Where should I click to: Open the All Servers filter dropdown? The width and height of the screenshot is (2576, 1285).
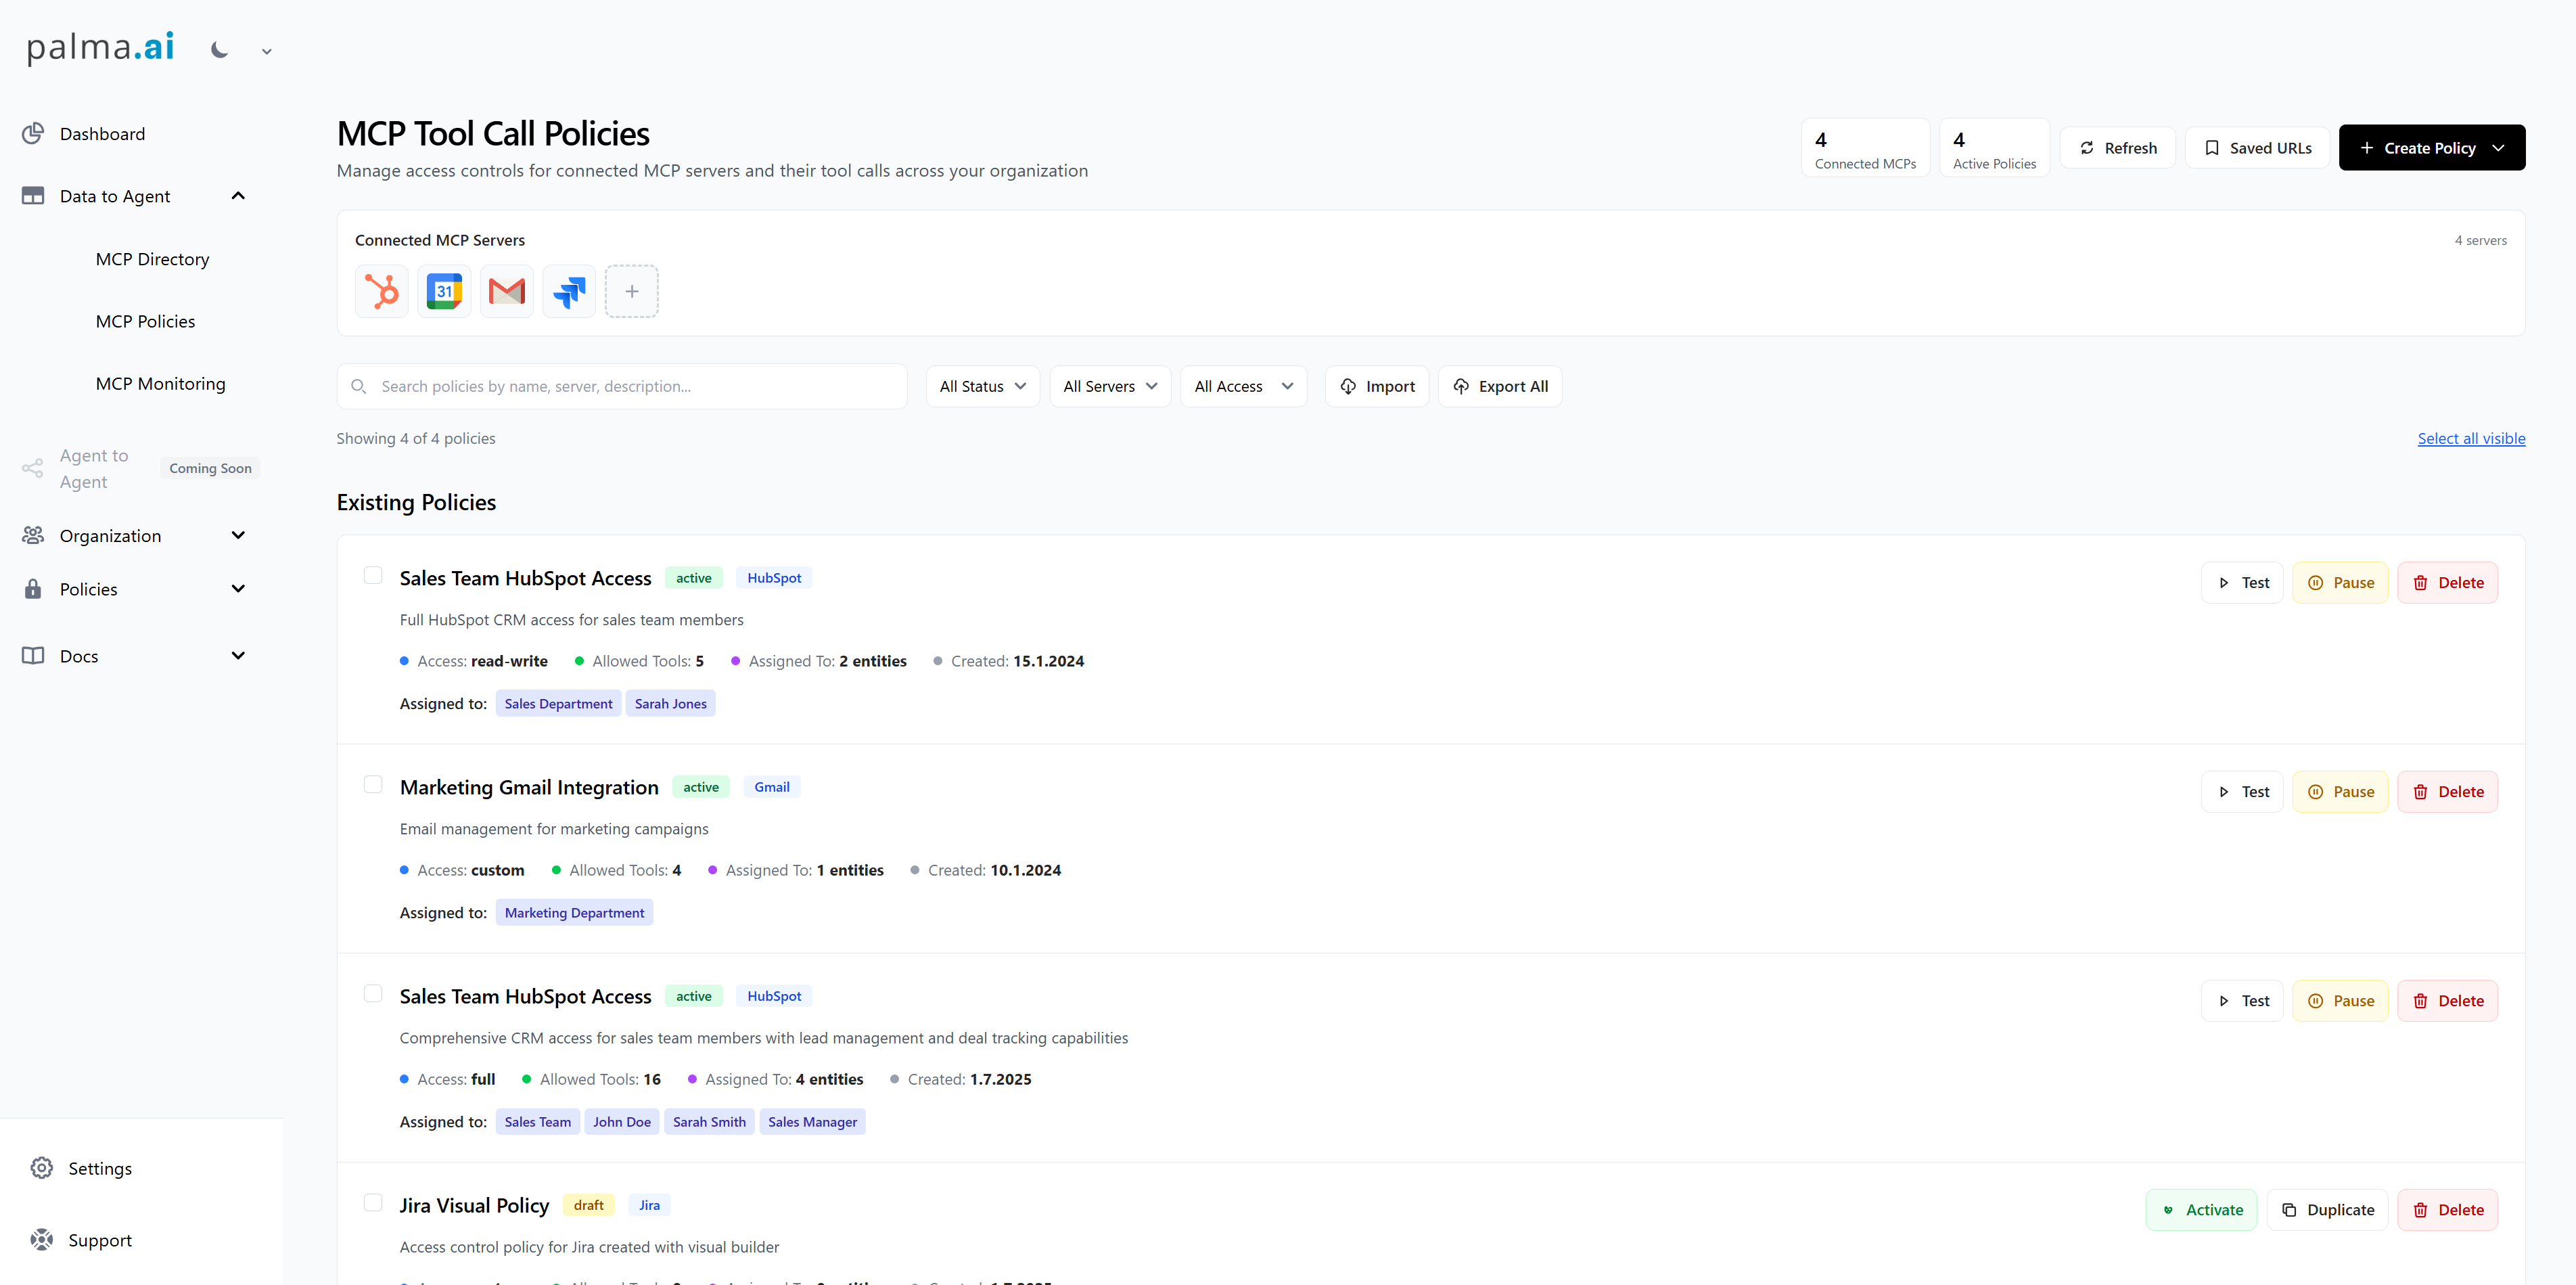pyautogui.click(x=1110, y=386)
